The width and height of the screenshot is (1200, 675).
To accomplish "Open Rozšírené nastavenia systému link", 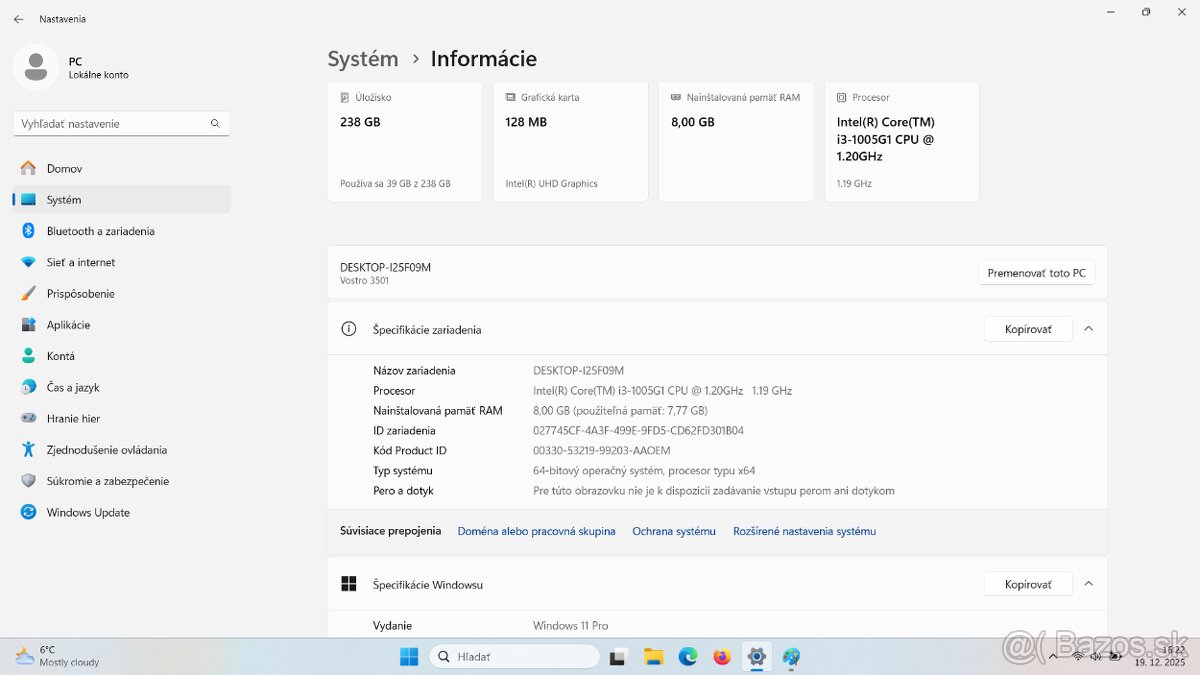I will (x=804, y=531).
